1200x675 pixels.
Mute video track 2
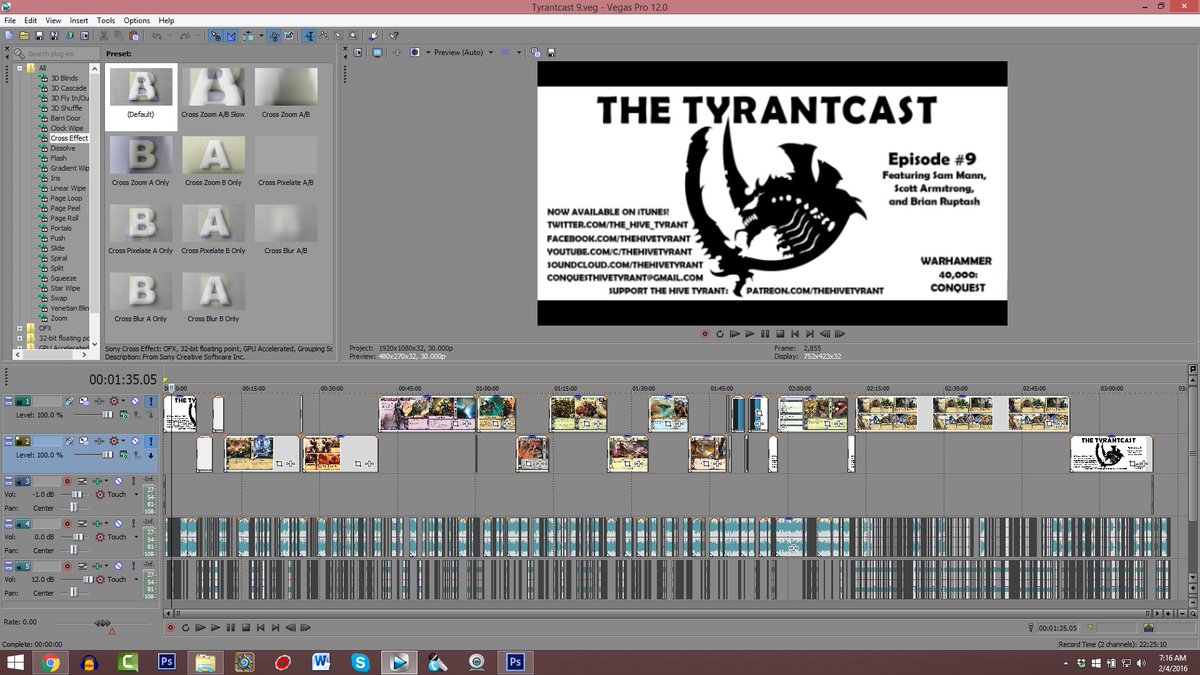coord(135,440)
